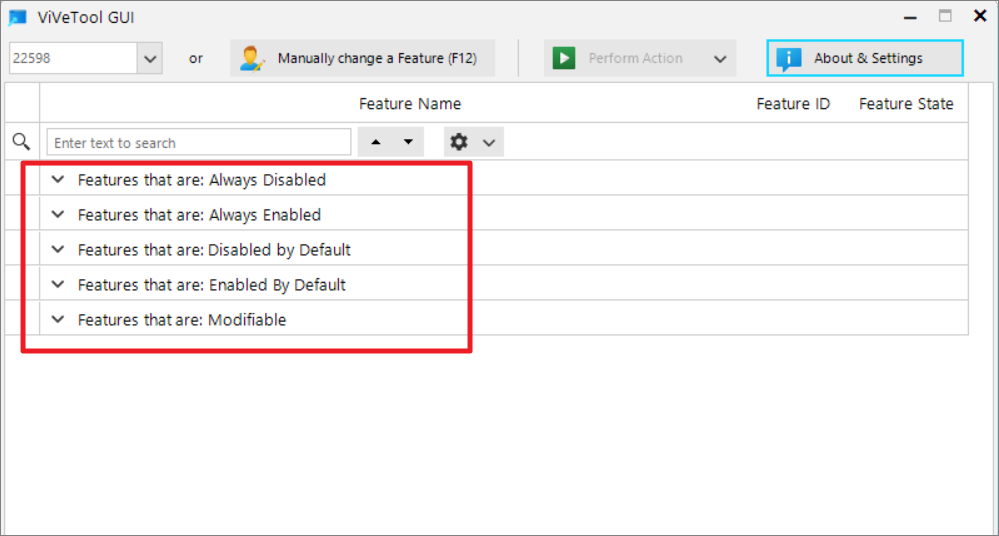Screen dimensions: 999x536
Task: Minimize the ViVeTool GUI window
Action: (910, 17)
